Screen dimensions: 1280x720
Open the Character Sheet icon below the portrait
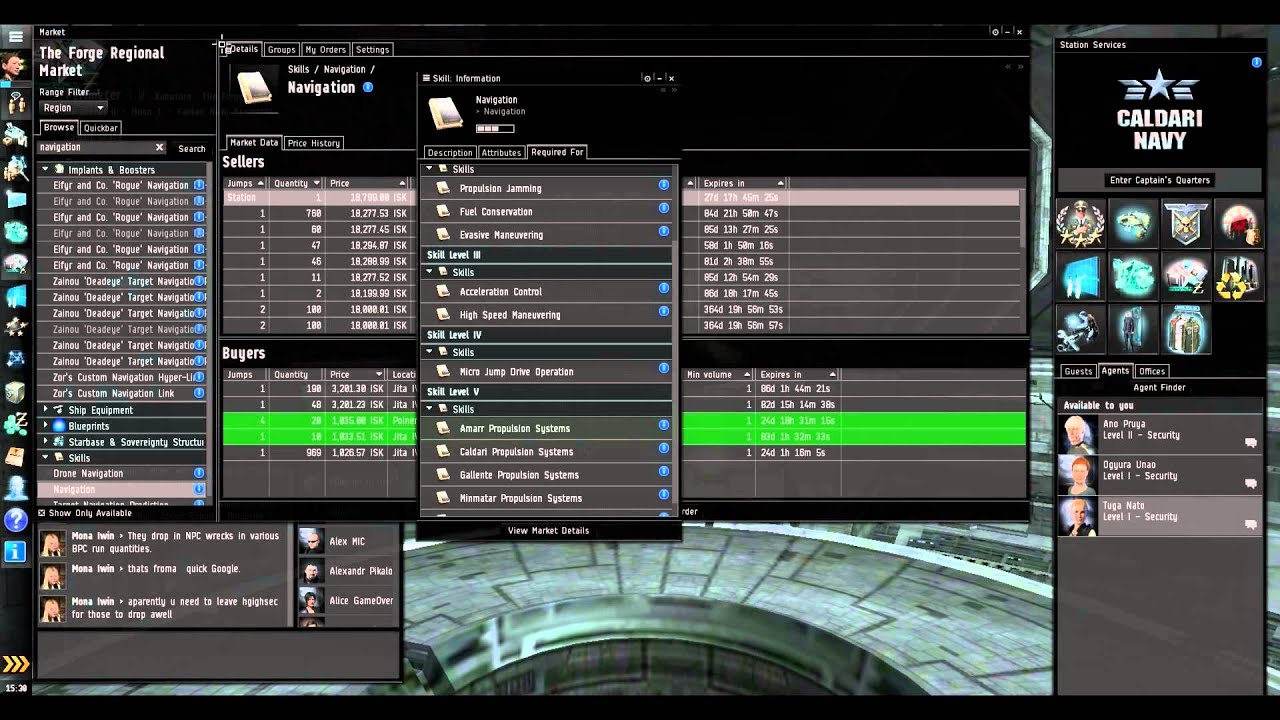pyautogui.click(x=15, y=101)
